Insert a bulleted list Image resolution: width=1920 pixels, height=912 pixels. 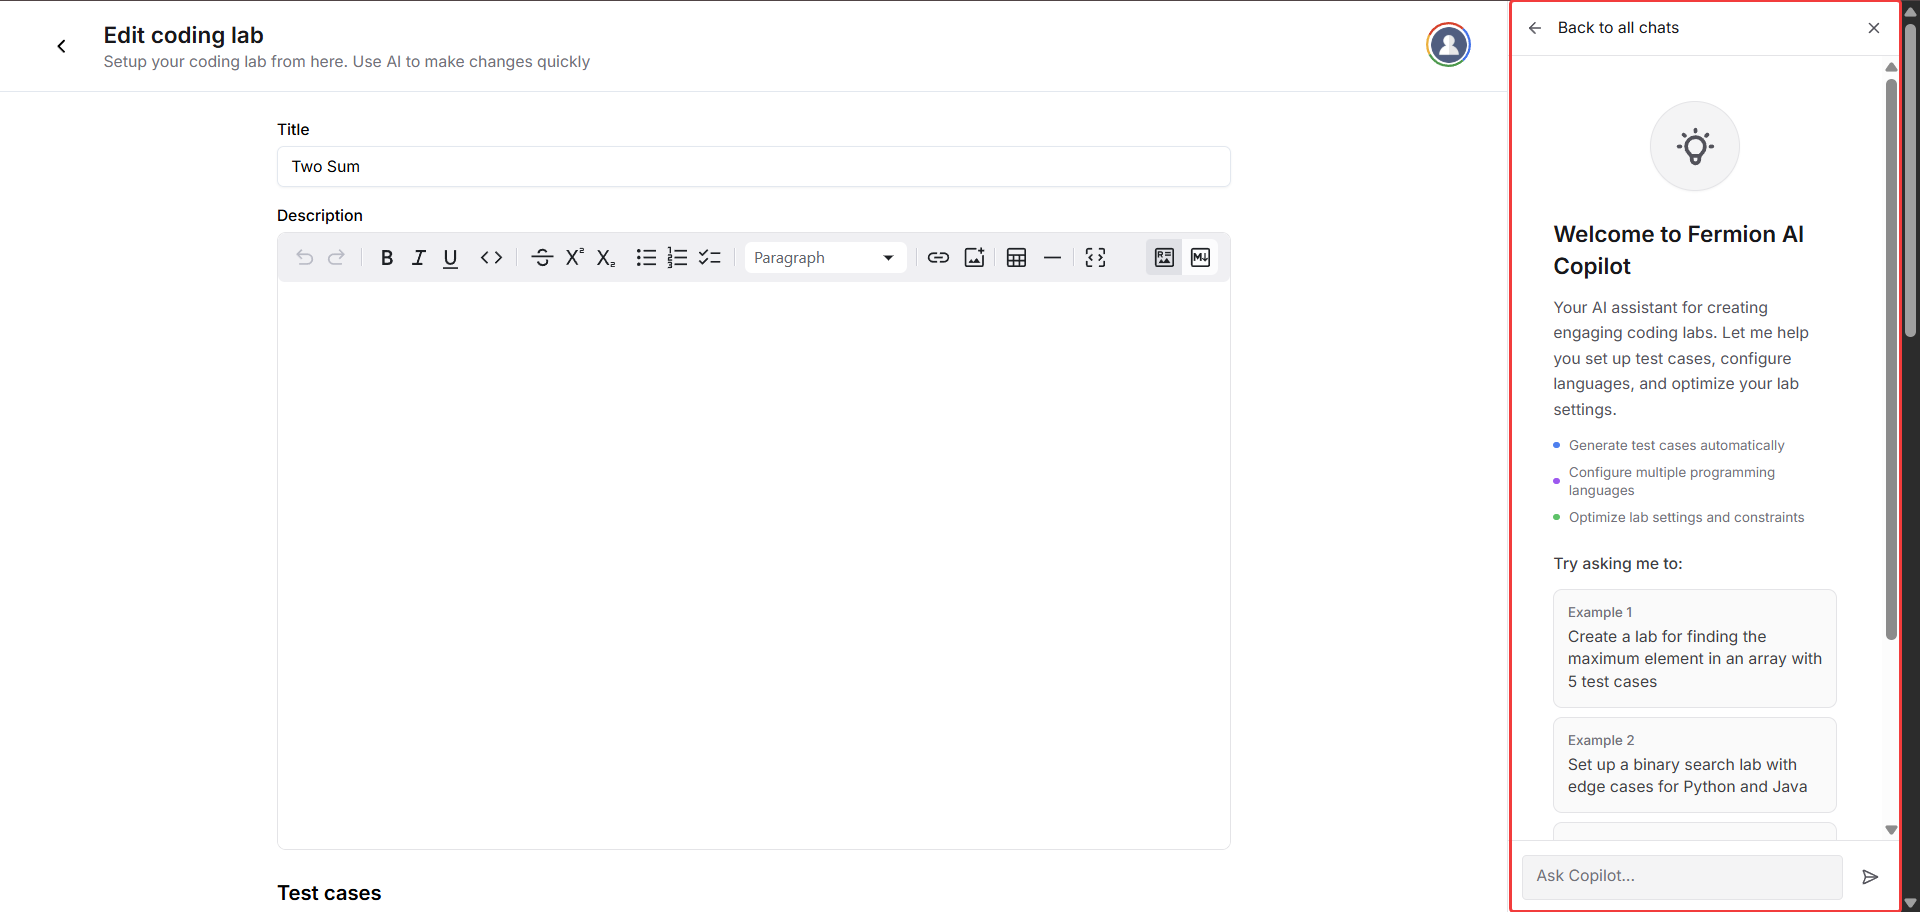tap(646, 258)
